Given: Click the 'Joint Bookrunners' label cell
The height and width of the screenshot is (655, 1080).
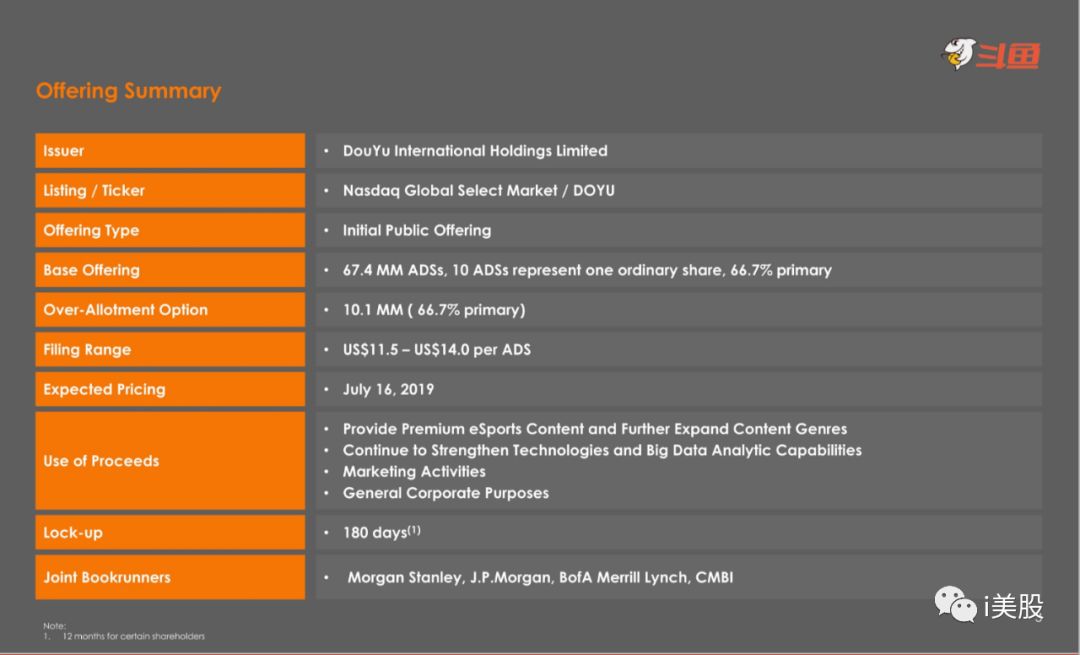Looking at the screenshot, I should [170, 577].
